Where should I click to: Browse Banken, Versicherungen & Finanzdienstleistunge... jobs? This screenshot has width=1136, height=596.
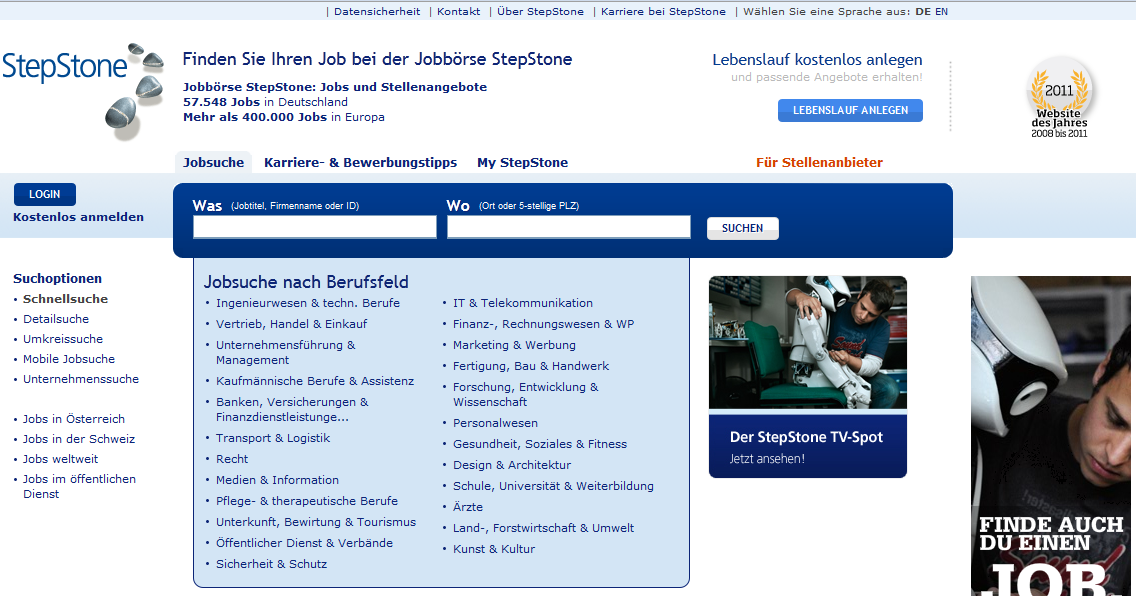(x=292, y=409)
